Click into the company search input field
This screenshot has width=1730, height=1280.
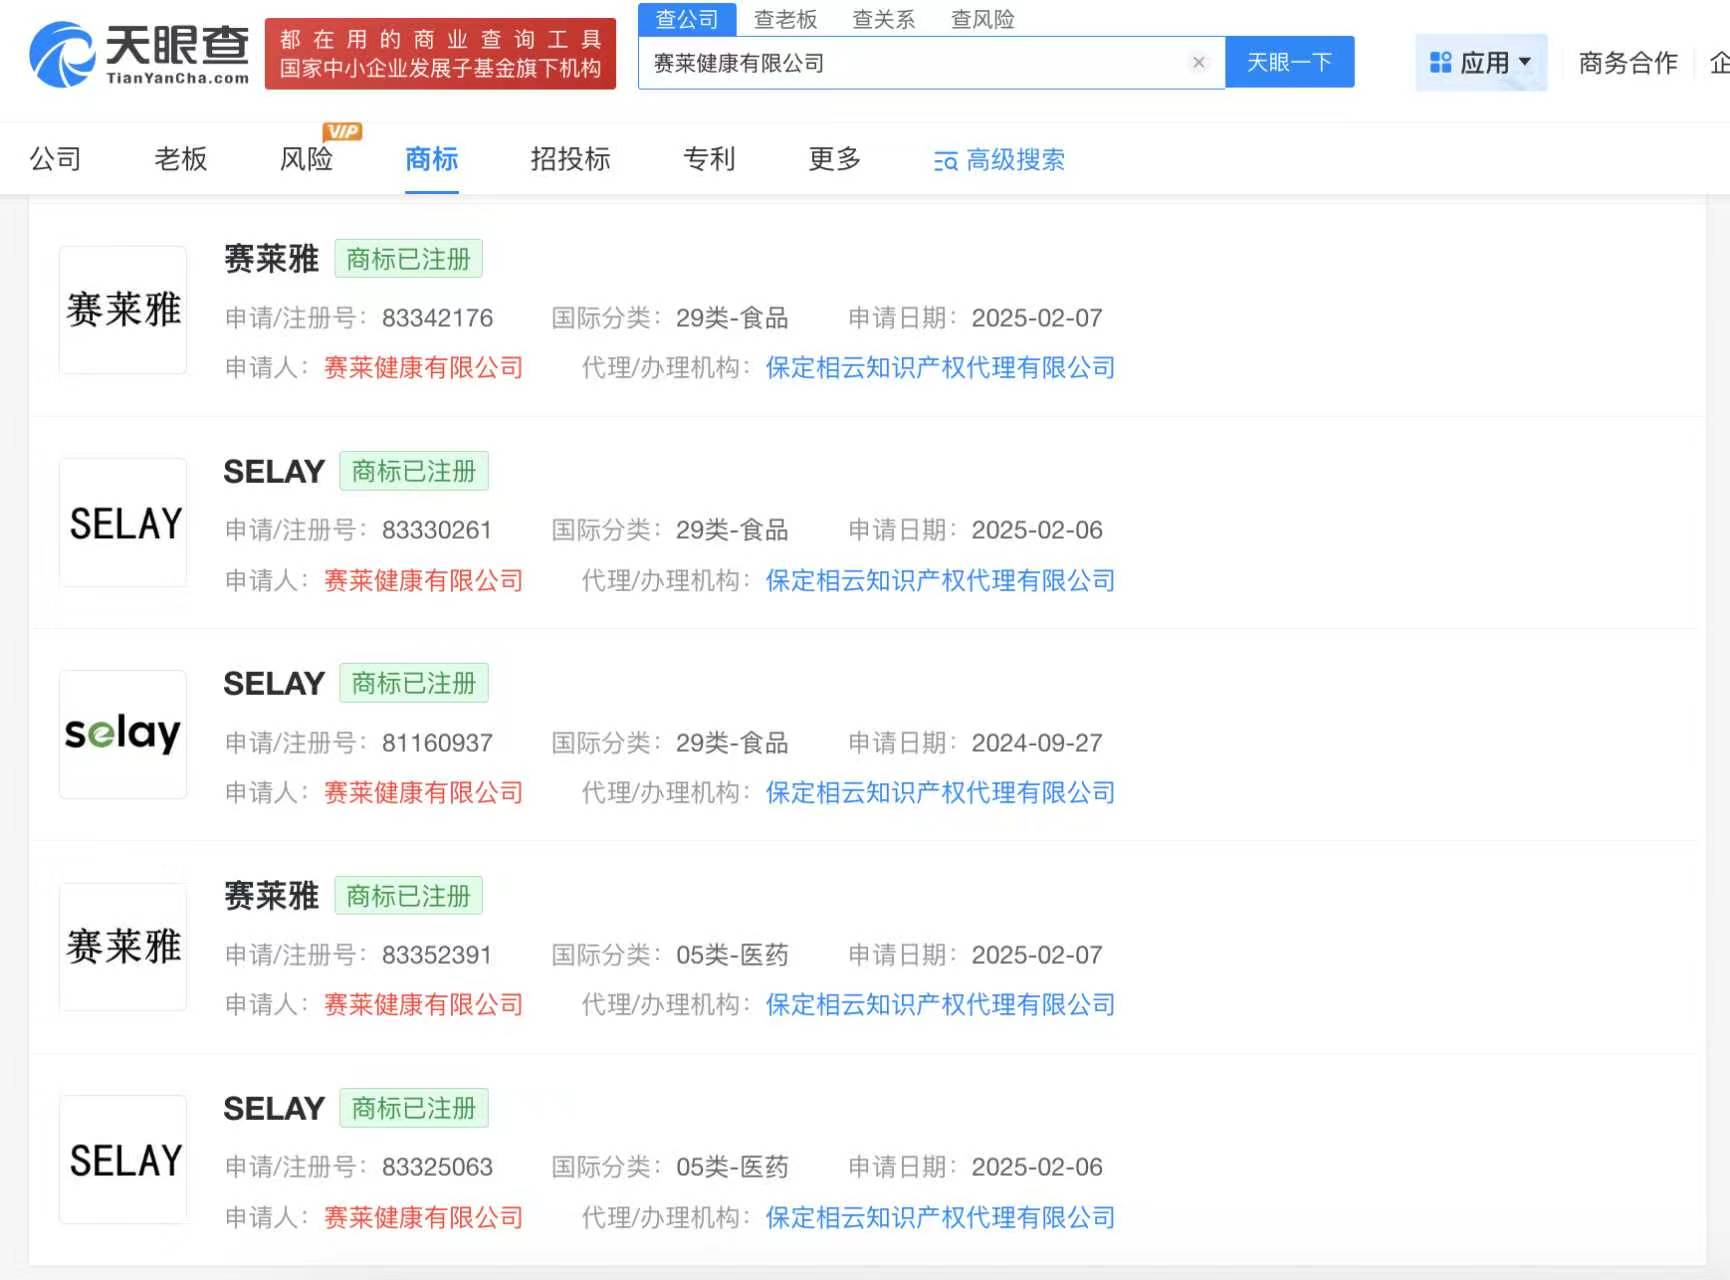coord(910,63)
